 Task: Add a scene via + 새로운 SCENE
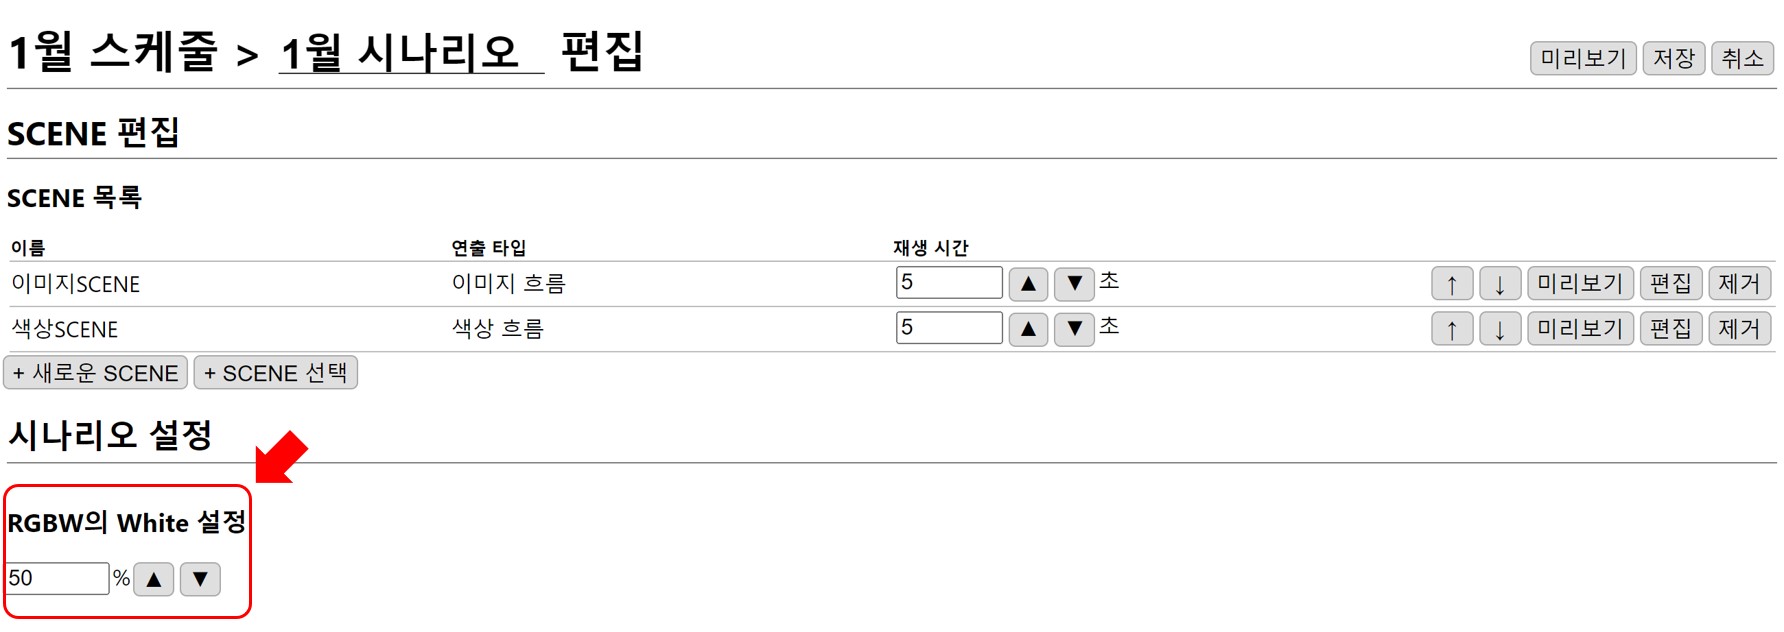click(x=96, y=373)
